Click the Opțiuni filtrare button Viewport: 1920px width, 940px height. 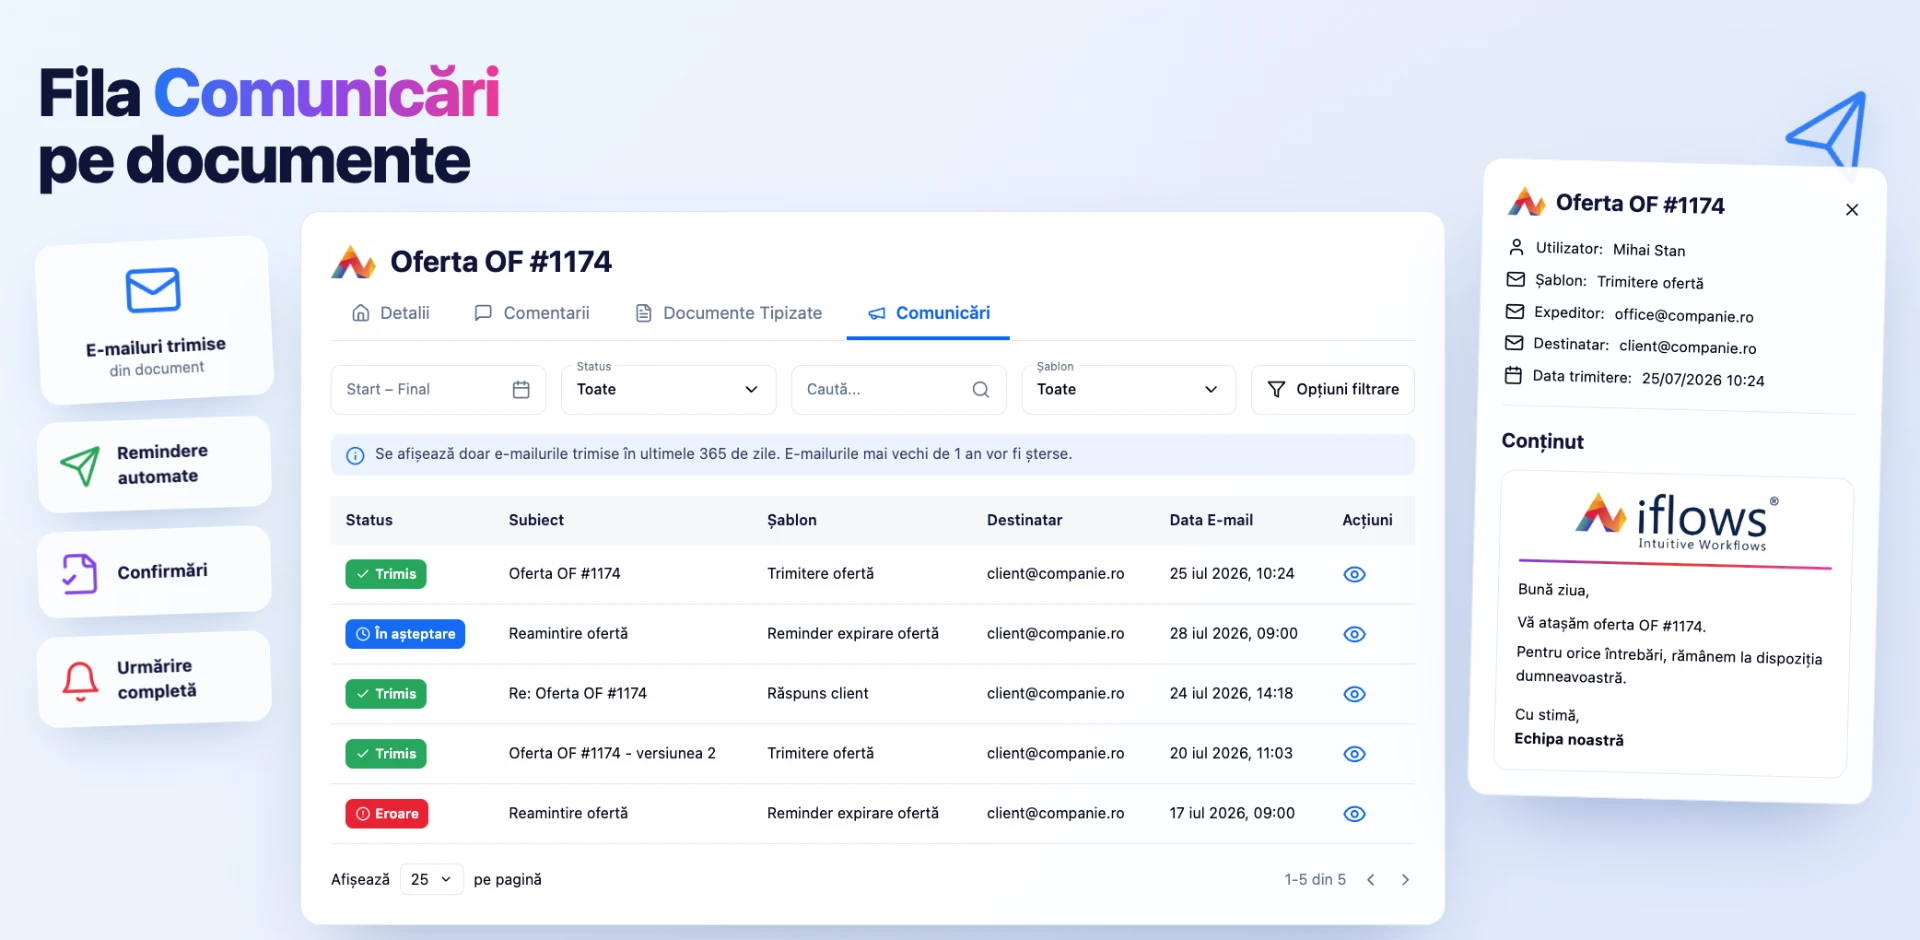click(1333, 389)
